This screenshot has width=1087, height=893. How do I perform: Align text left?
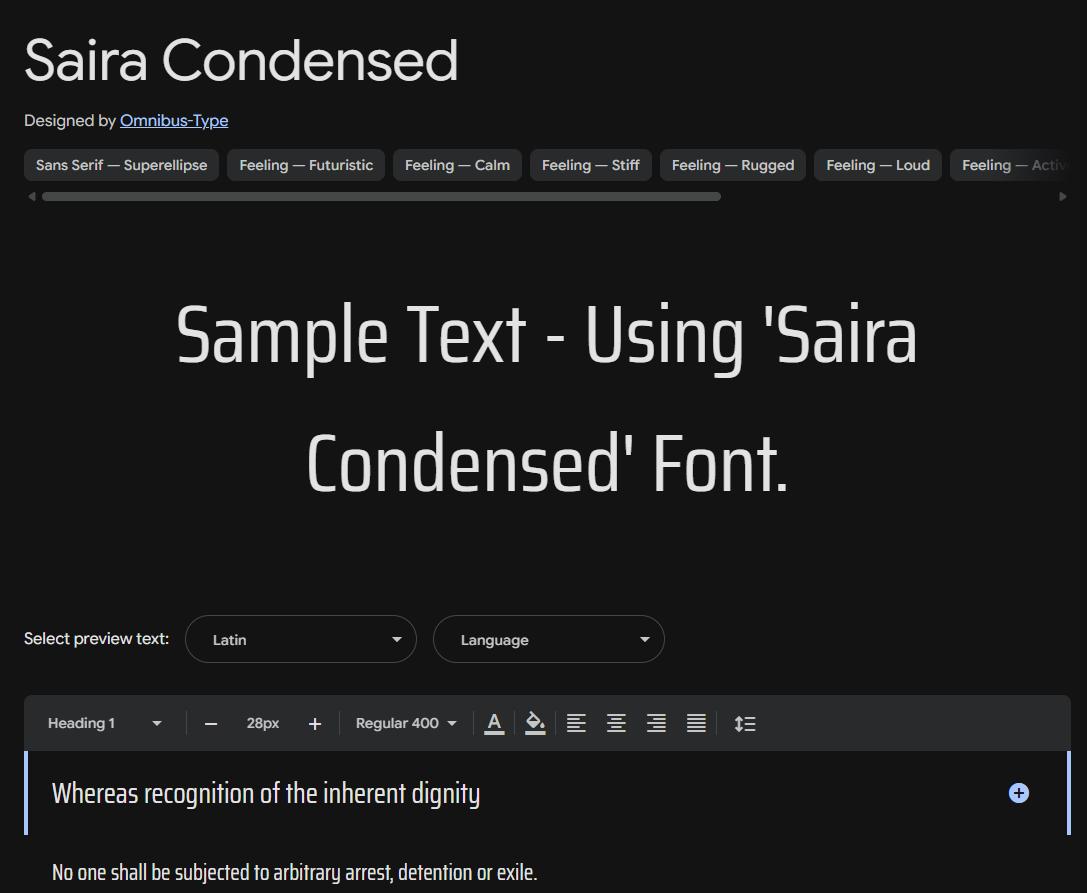[x=576, y=724]
